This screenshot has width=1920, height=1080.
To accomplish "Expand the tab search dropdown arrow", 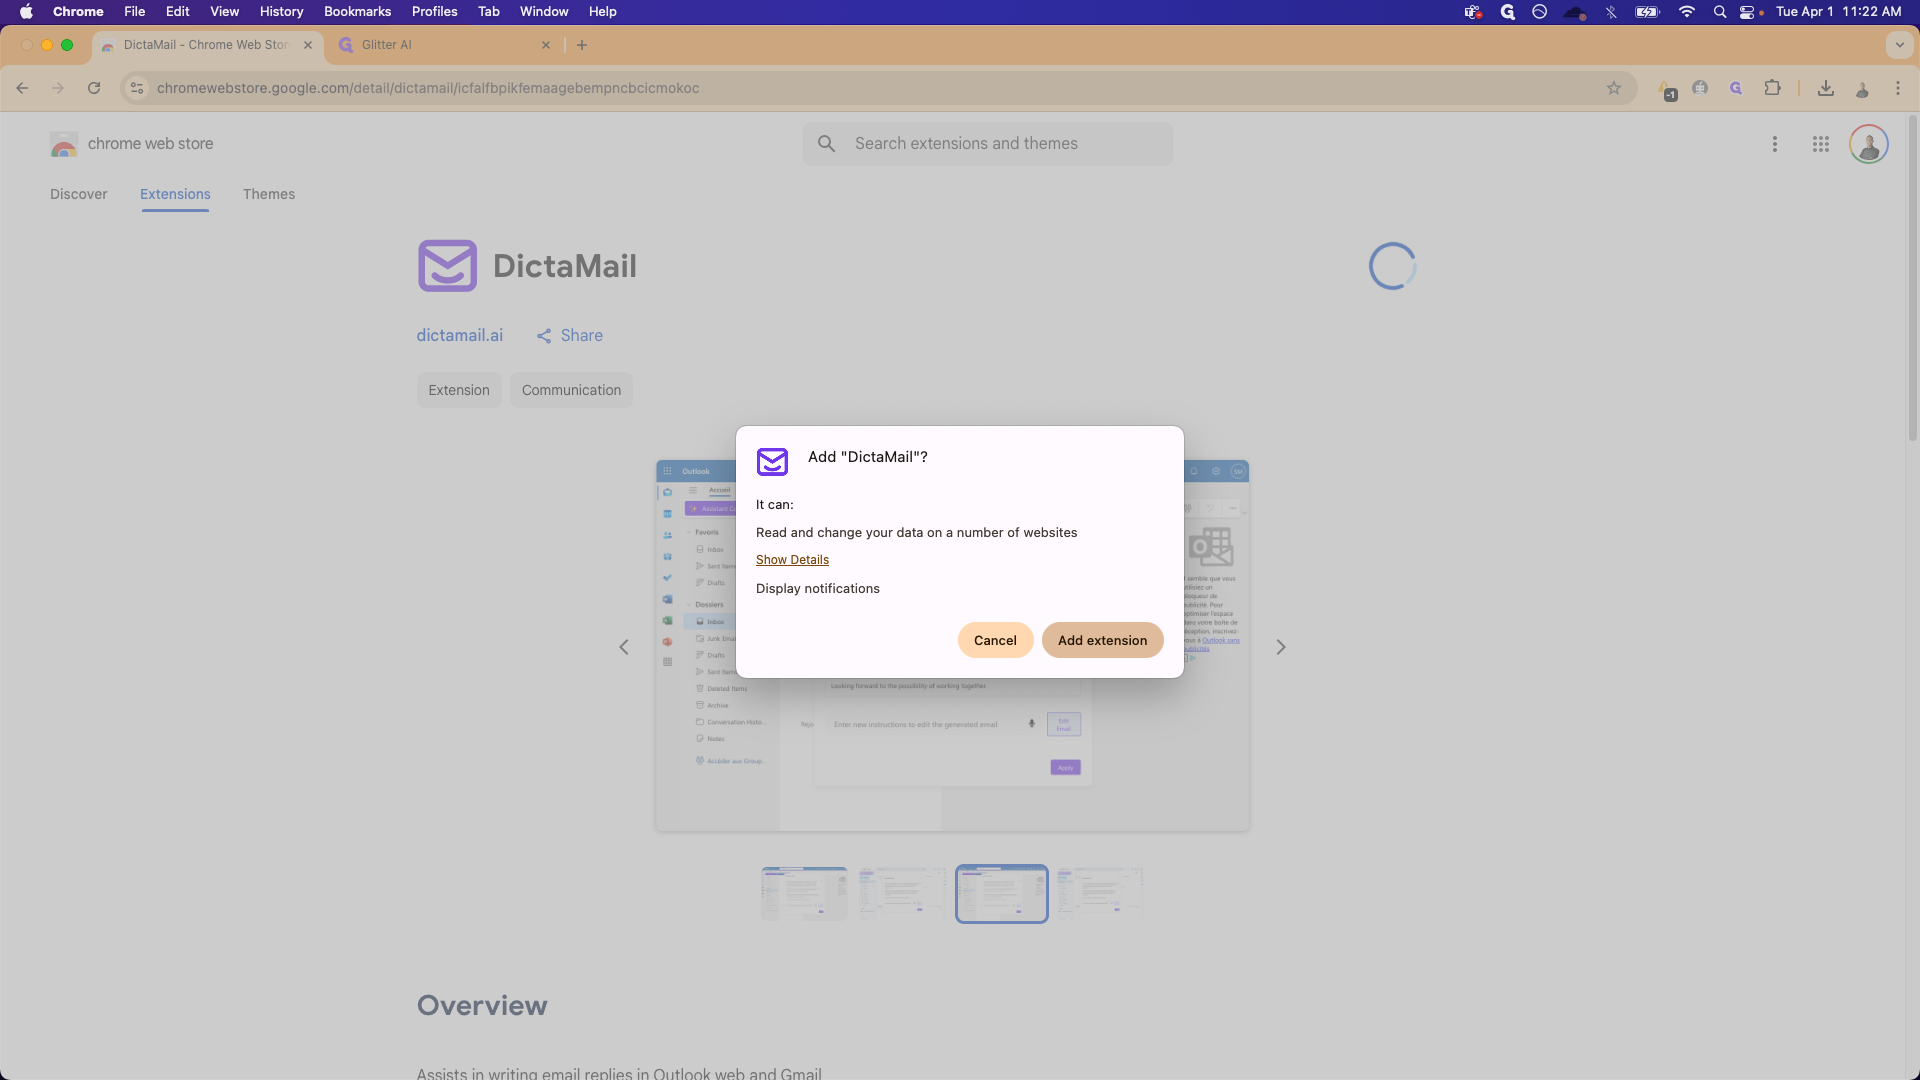I will [1899, 45].
